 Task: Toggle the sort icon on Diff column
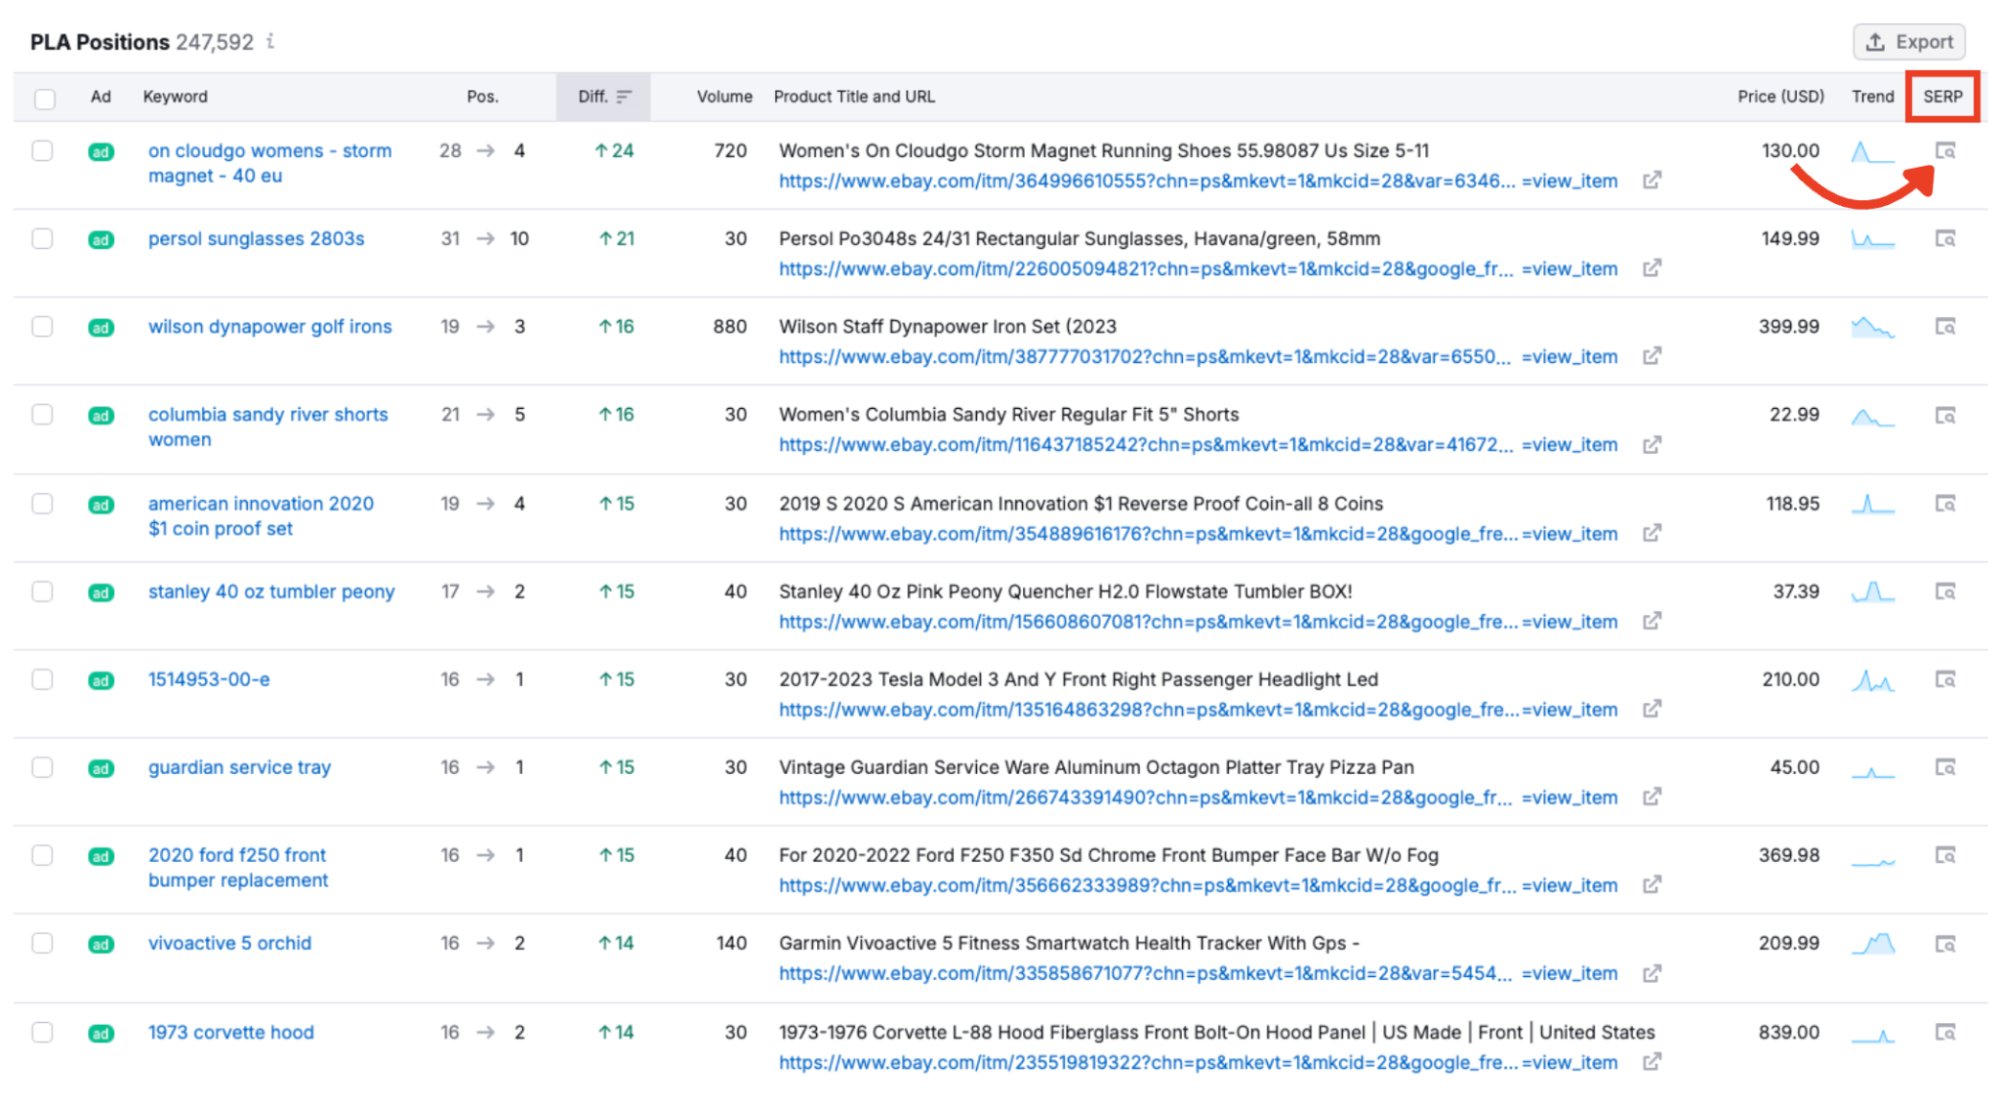(625, 96)
